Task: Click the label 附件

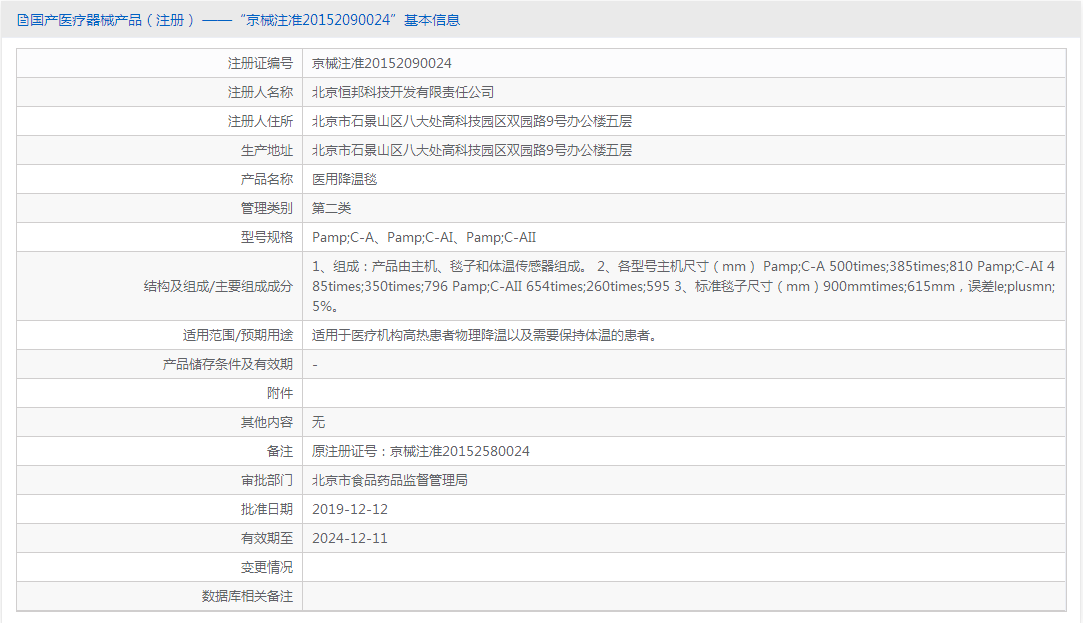Action: pos(280,394)
